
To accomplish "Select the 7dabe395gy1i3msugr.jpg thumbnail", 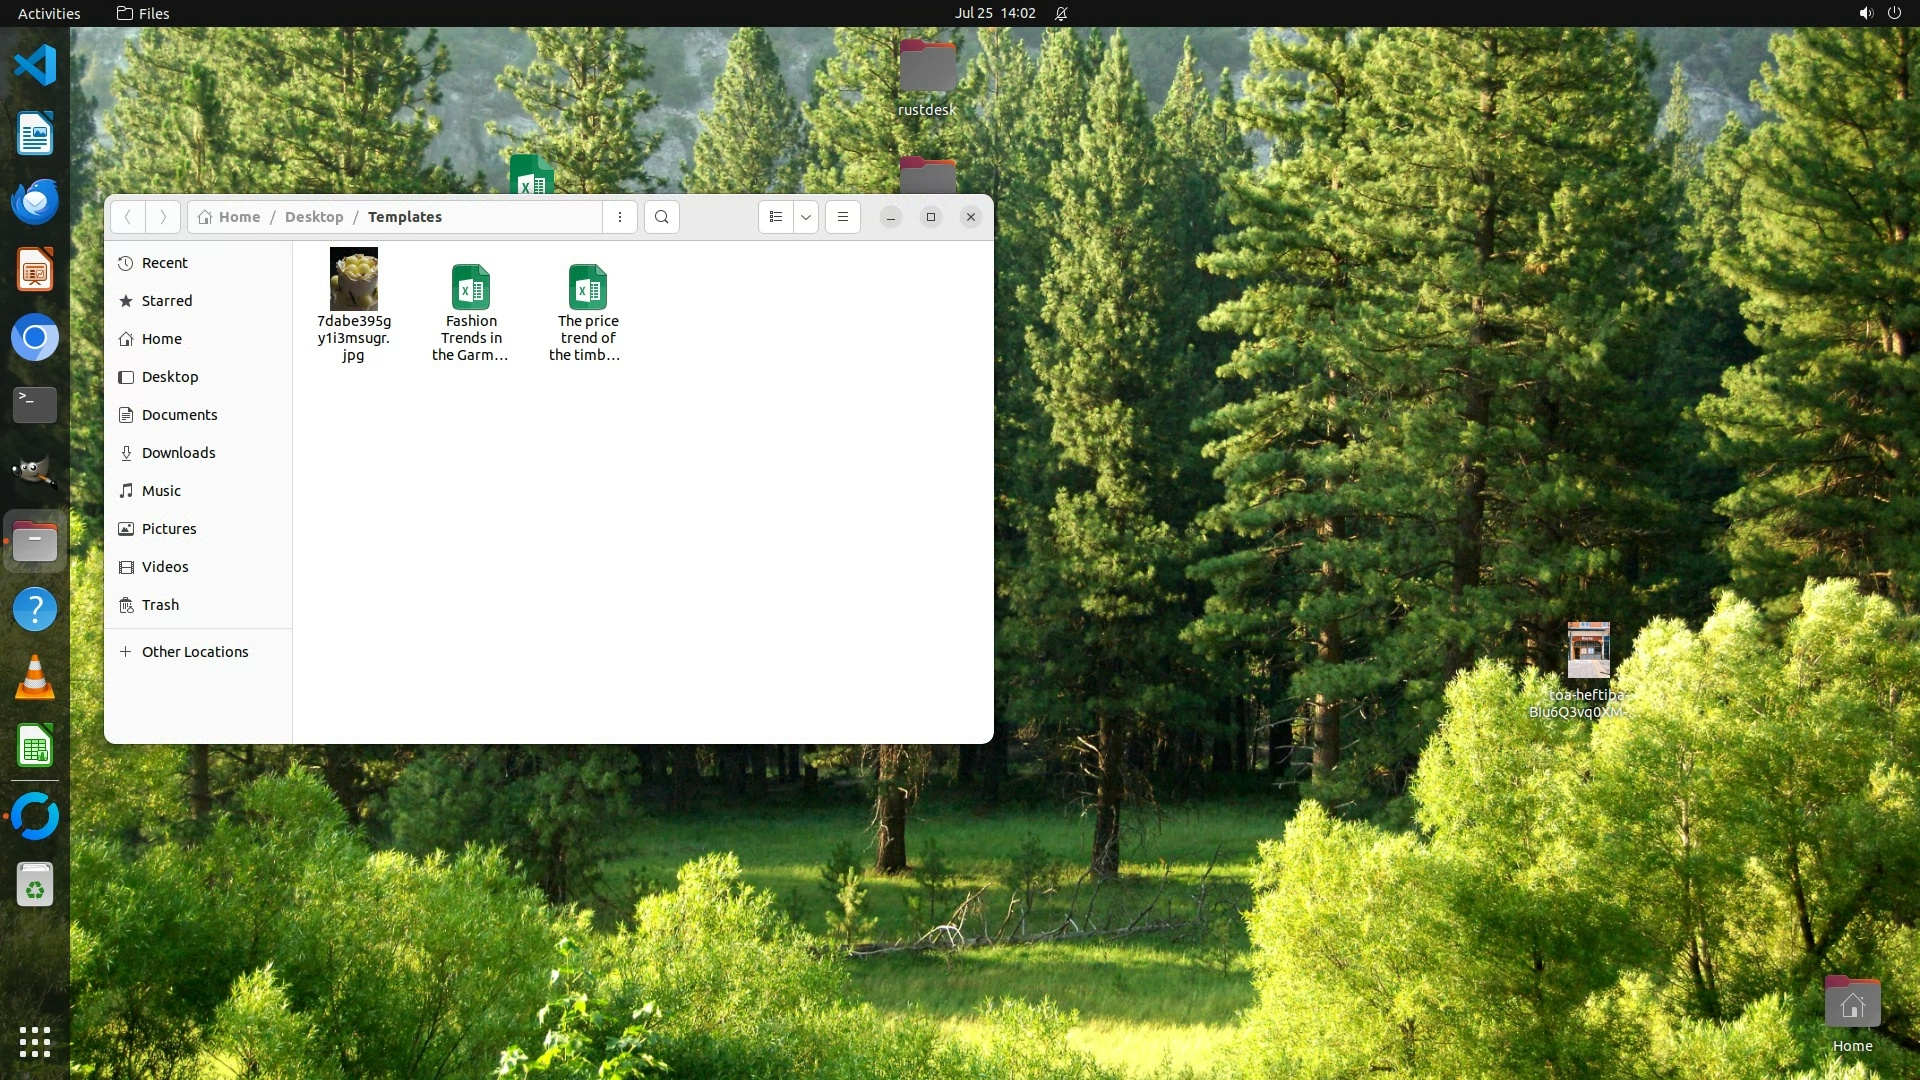I will 354,280.
